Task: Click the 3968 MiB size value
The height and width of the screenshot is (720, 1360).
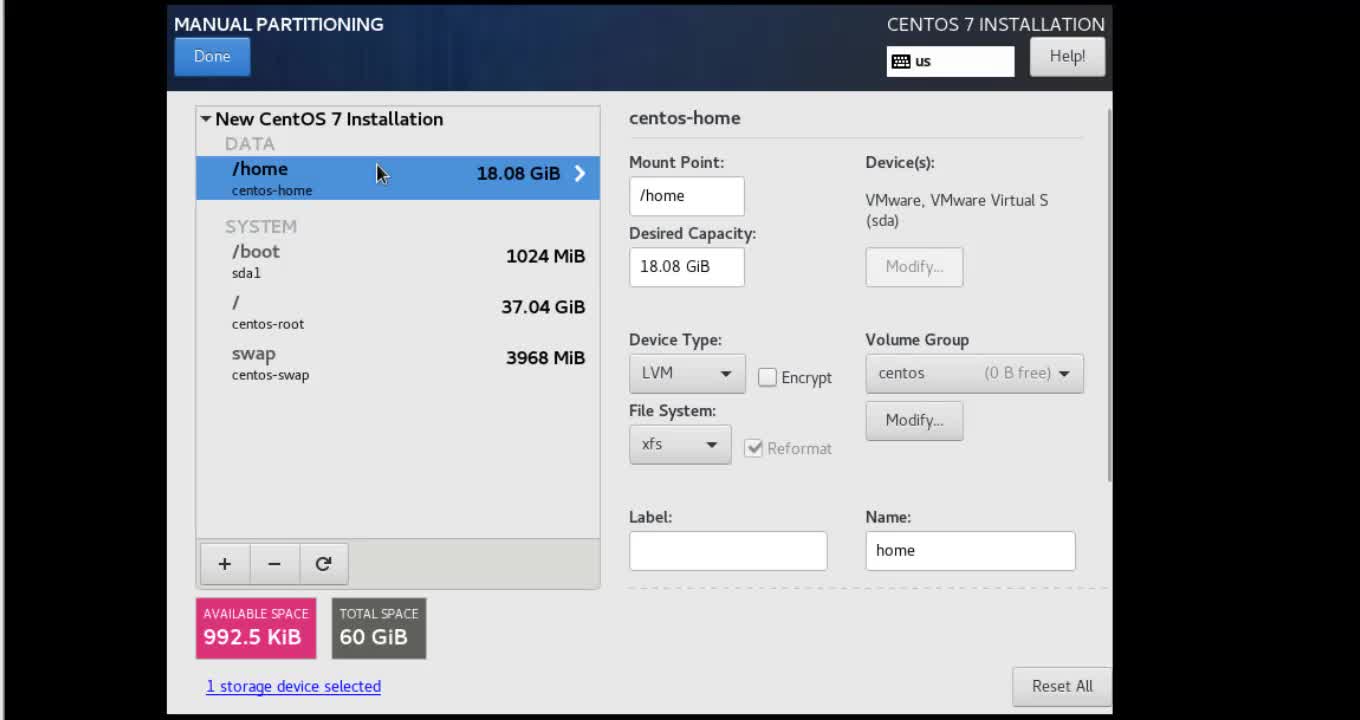Action: [545, 358]
